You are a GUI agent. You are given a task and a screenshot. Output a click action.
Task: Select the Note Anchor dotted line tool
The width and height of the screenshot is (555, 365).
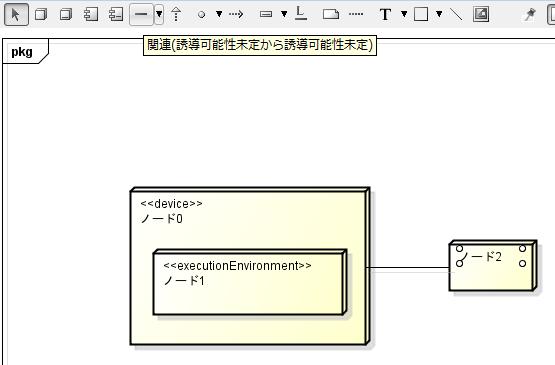[x=356, y=15]
